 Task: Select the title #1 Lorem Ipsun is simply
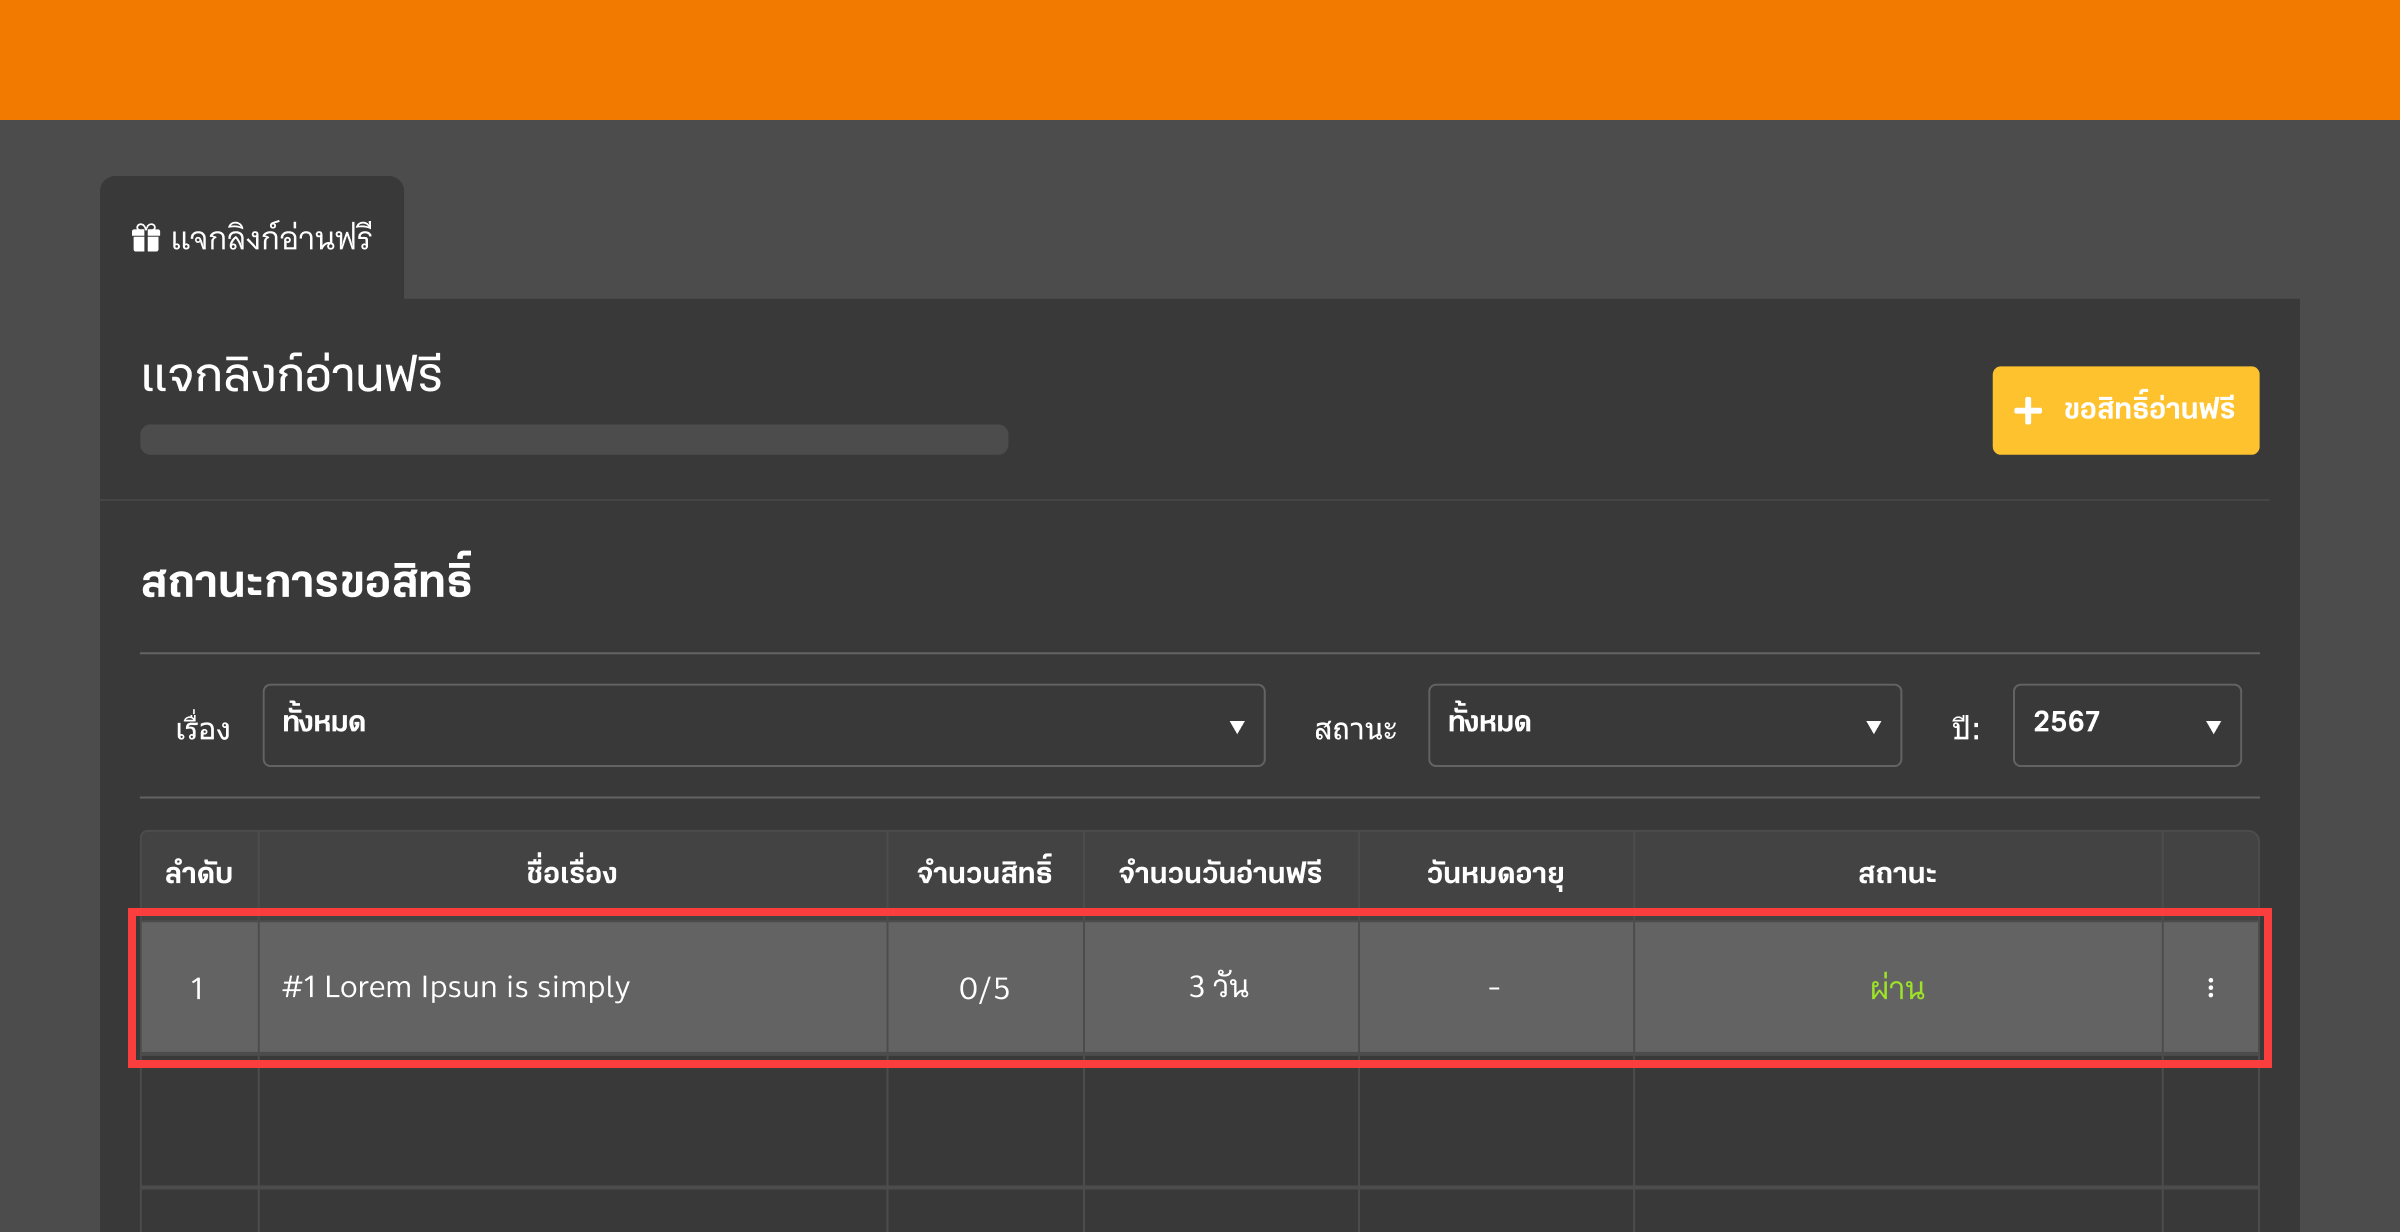456,987
